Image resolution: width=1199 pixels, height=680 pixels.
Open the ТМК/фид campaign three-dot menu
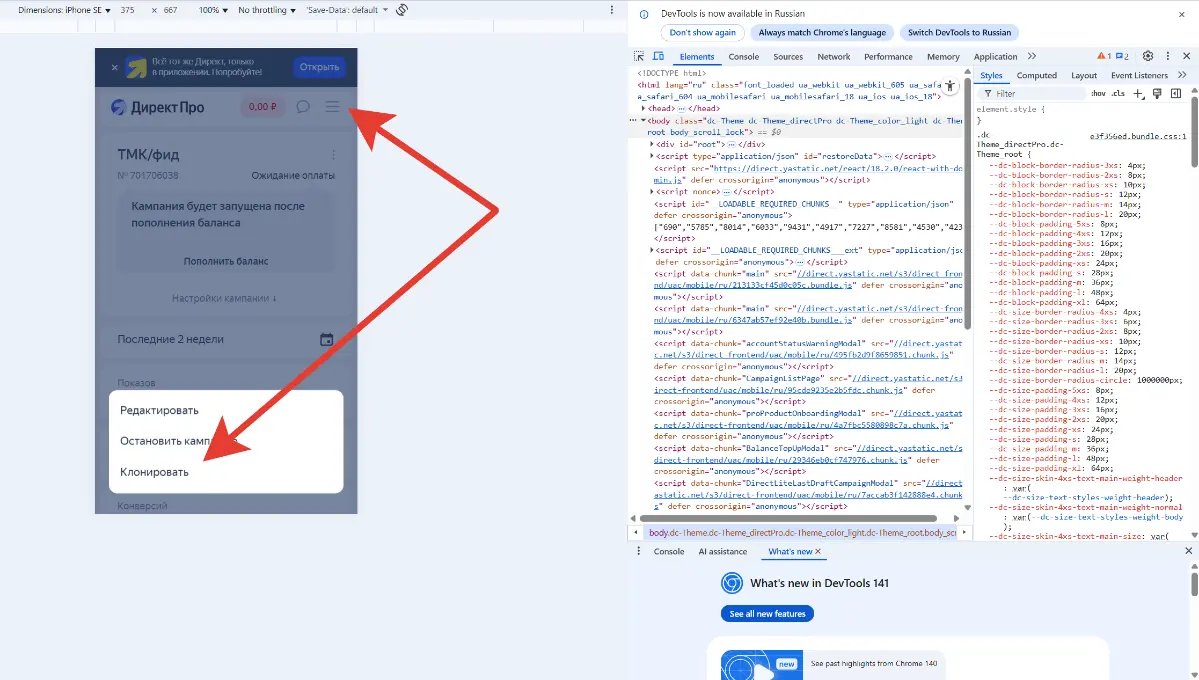click(333, 155)
